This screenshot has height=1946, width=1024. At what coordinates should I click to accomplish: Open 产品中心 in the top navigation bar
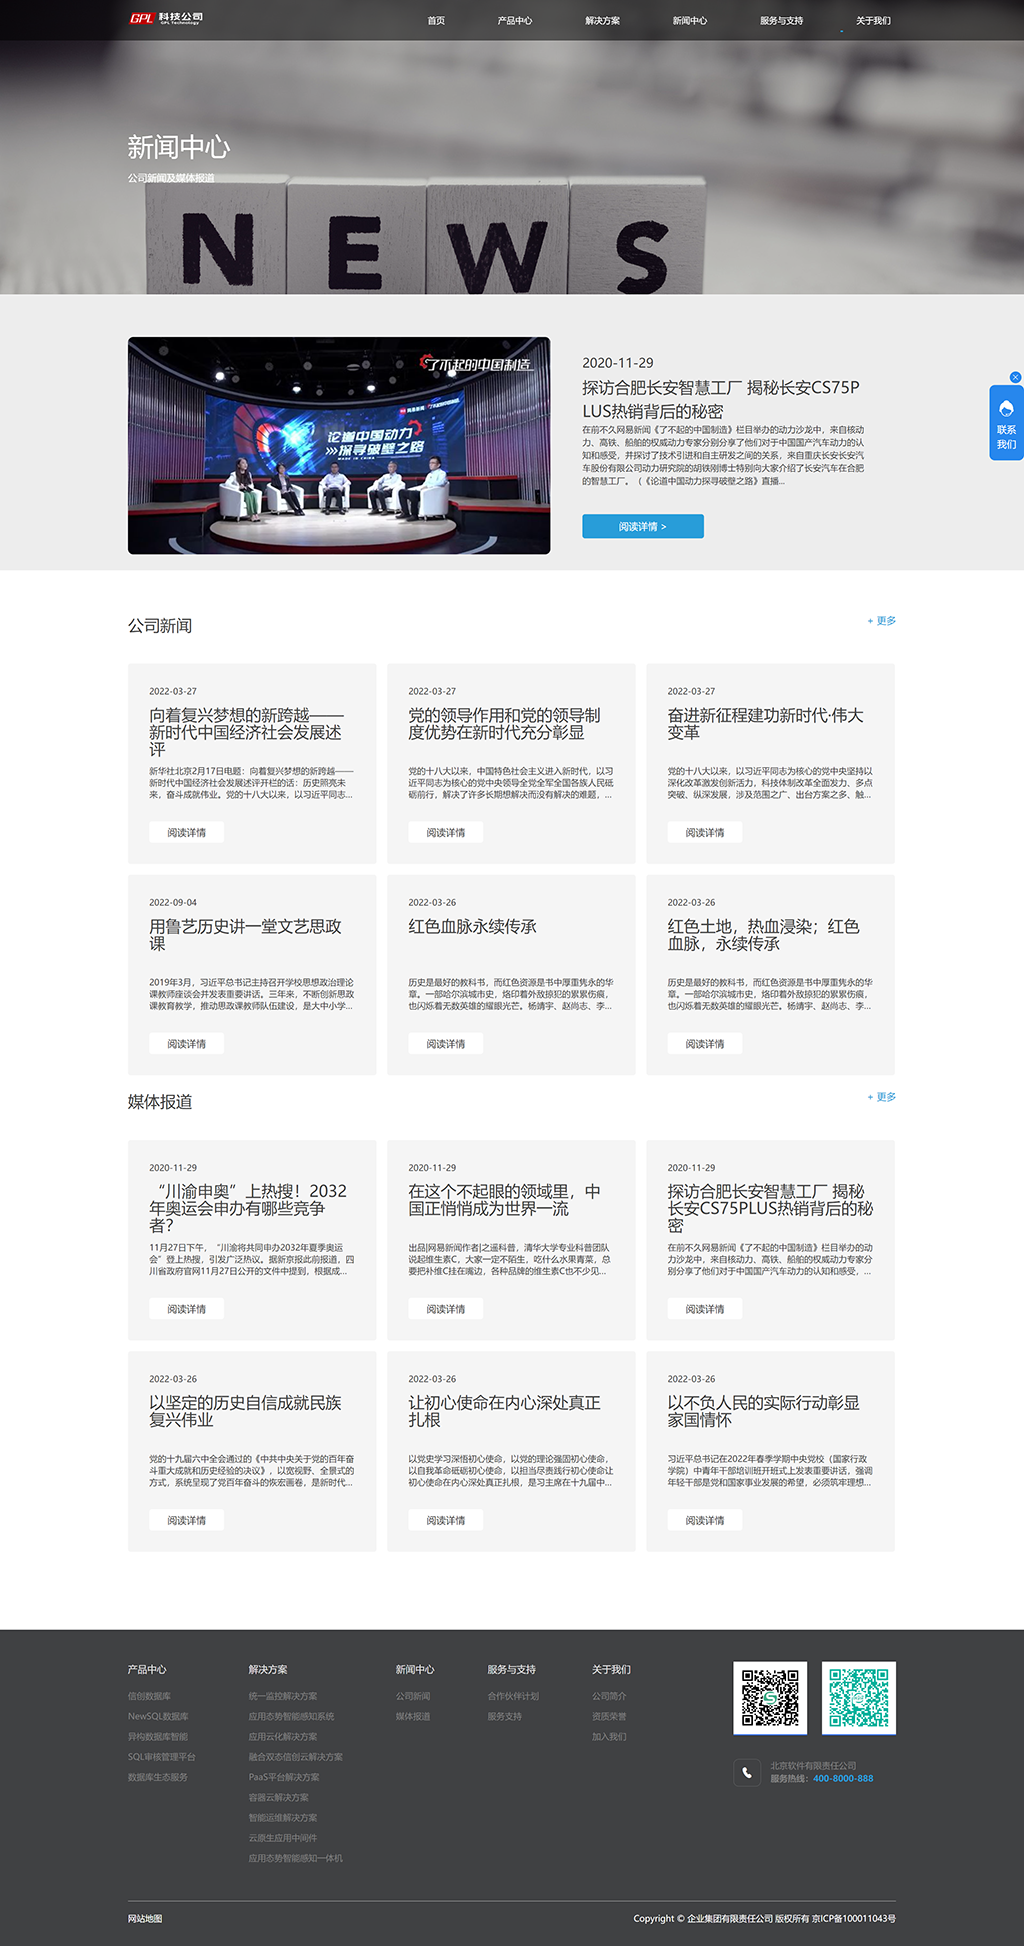coord(514,21)
